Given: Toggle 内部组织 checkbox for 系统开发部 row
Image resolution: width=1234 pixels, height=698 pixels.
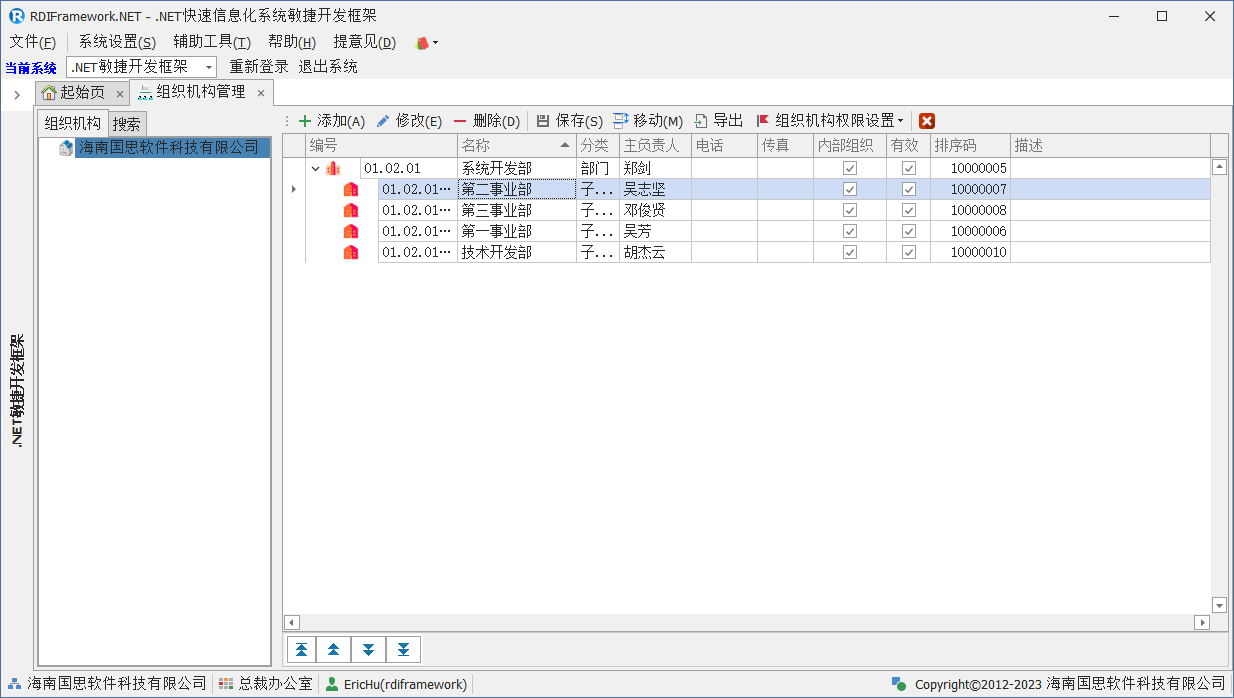Looking at the screenshot, I should pos(850,168).
